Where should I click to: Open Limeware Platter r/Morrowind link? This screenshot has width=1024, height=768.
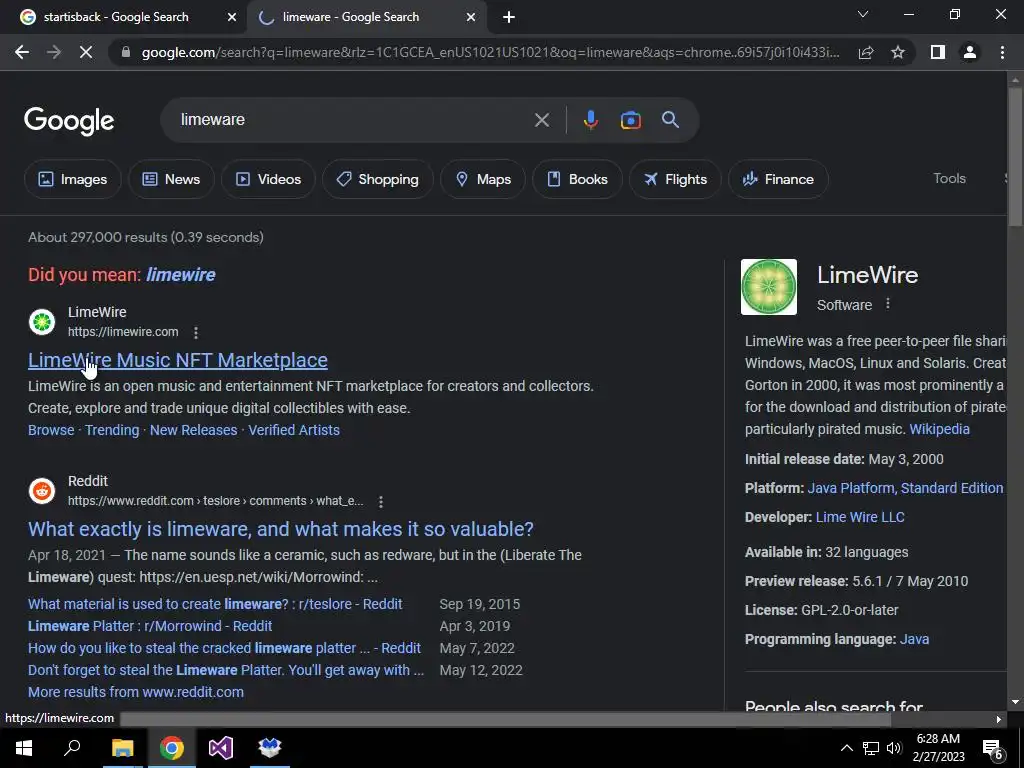point(150,626)
